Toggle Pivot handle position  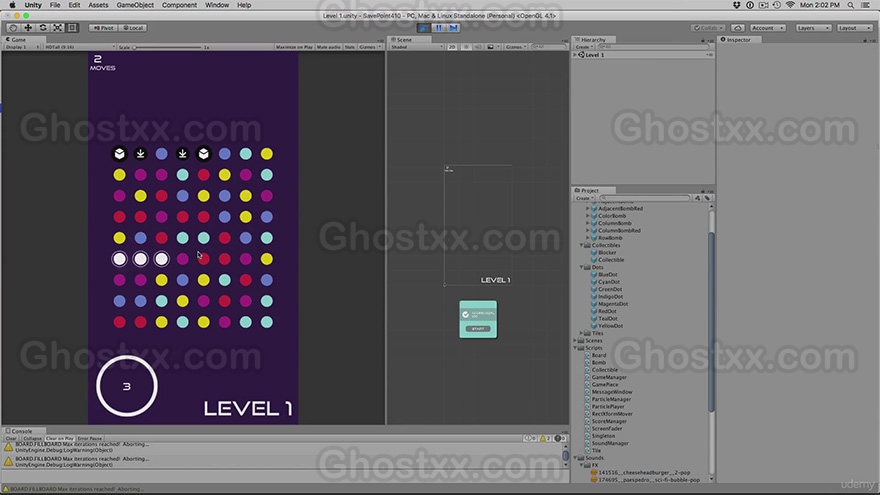click(x=103, y=28)
